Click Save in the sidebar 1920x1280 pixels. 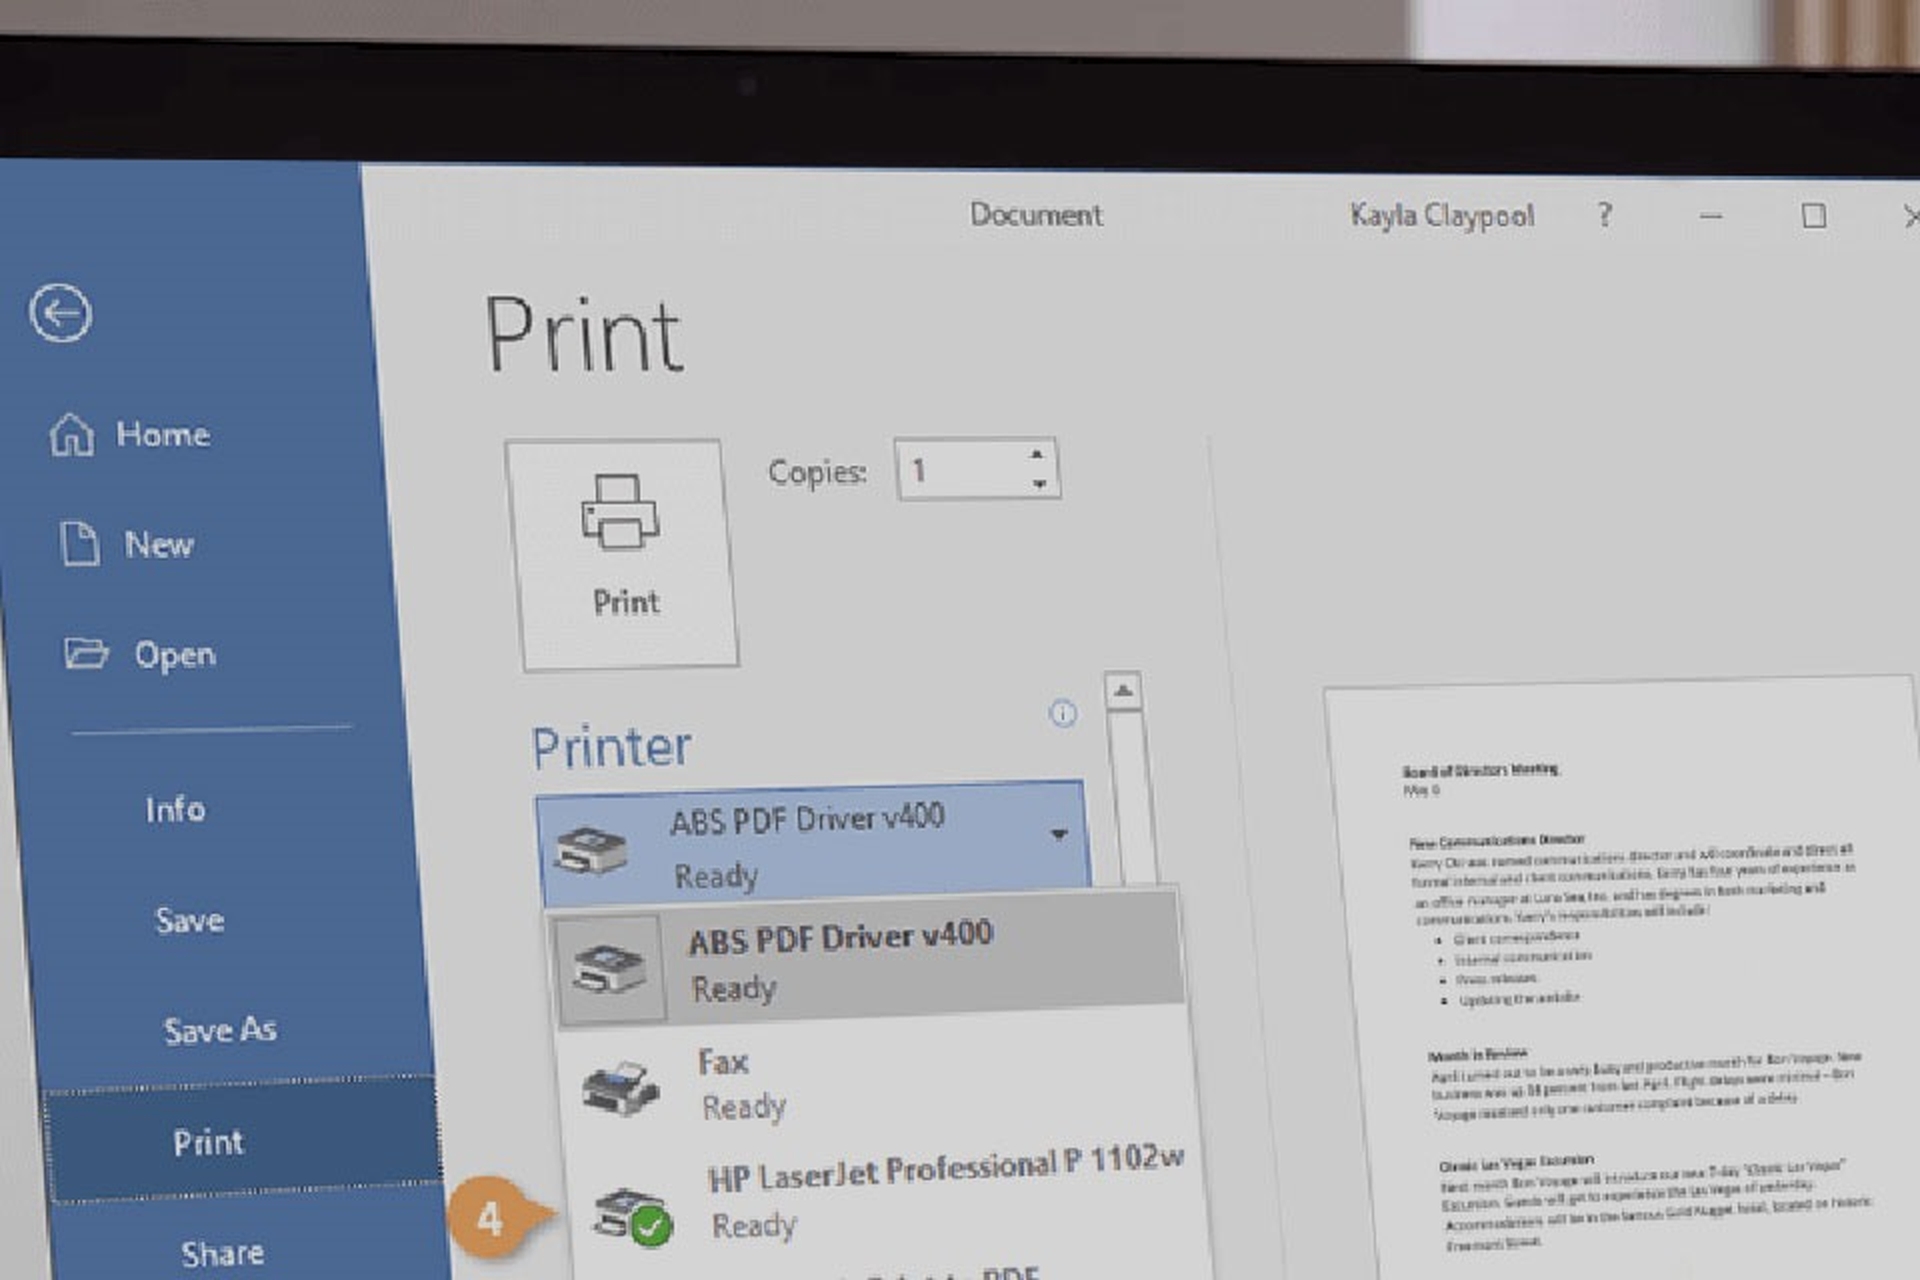[x=189, y=920]
